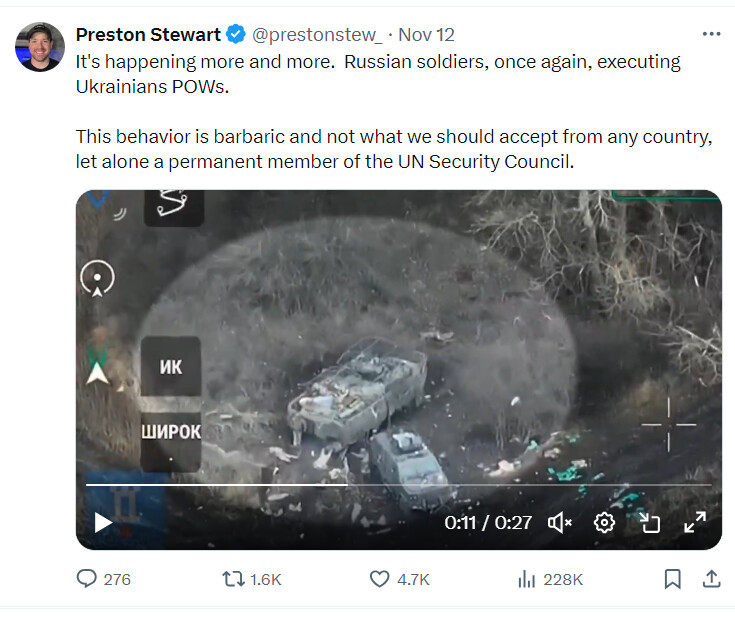Open the tweet's three-dot more menu
735x618 pixels.
click(711, 34)
